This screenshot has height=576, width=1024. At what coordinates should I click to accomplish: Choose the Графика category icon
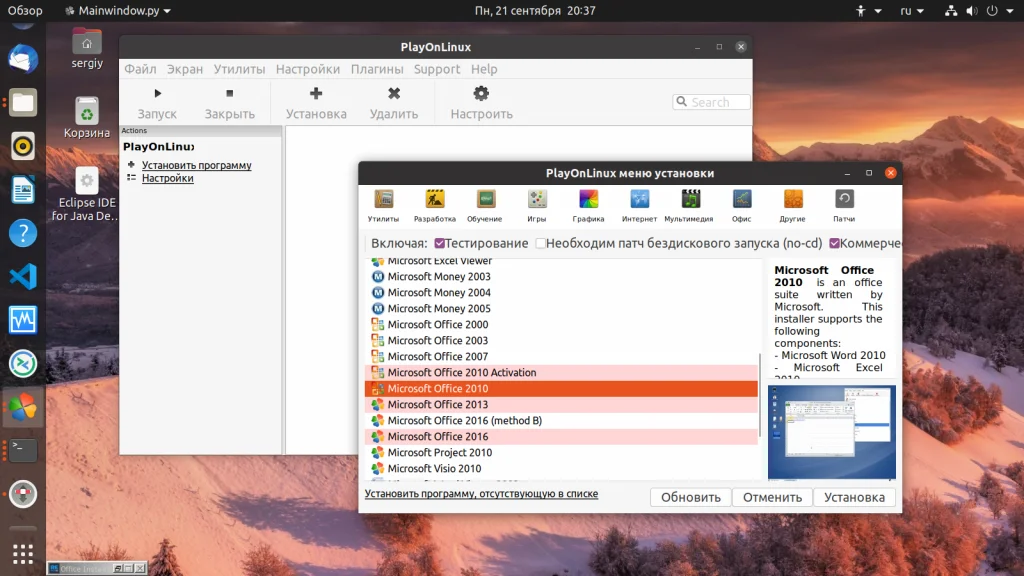(x=588, y=199)
